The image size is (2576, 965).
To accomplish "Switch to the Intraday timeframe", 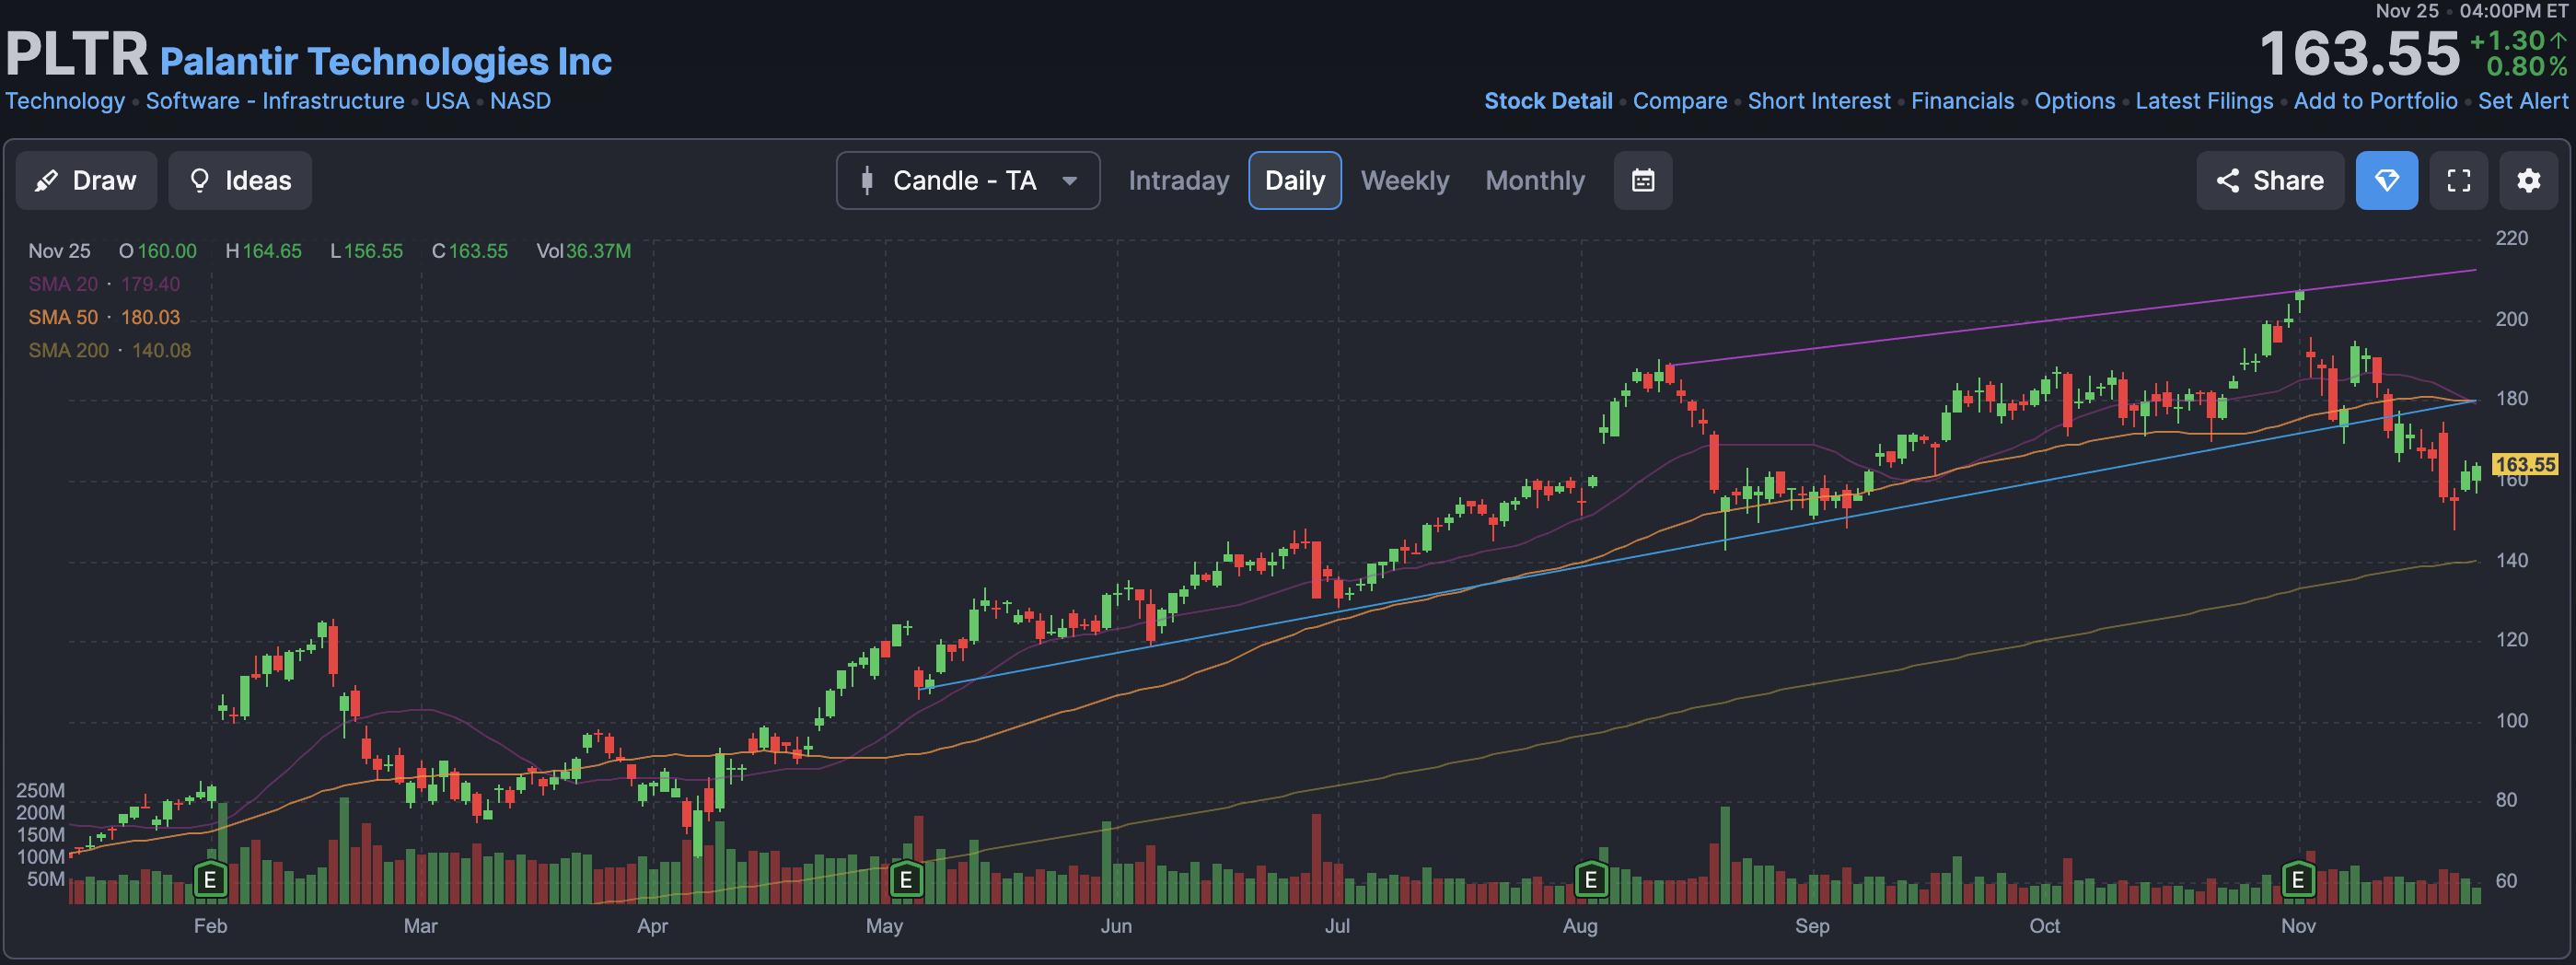I will click(1178, 180).
